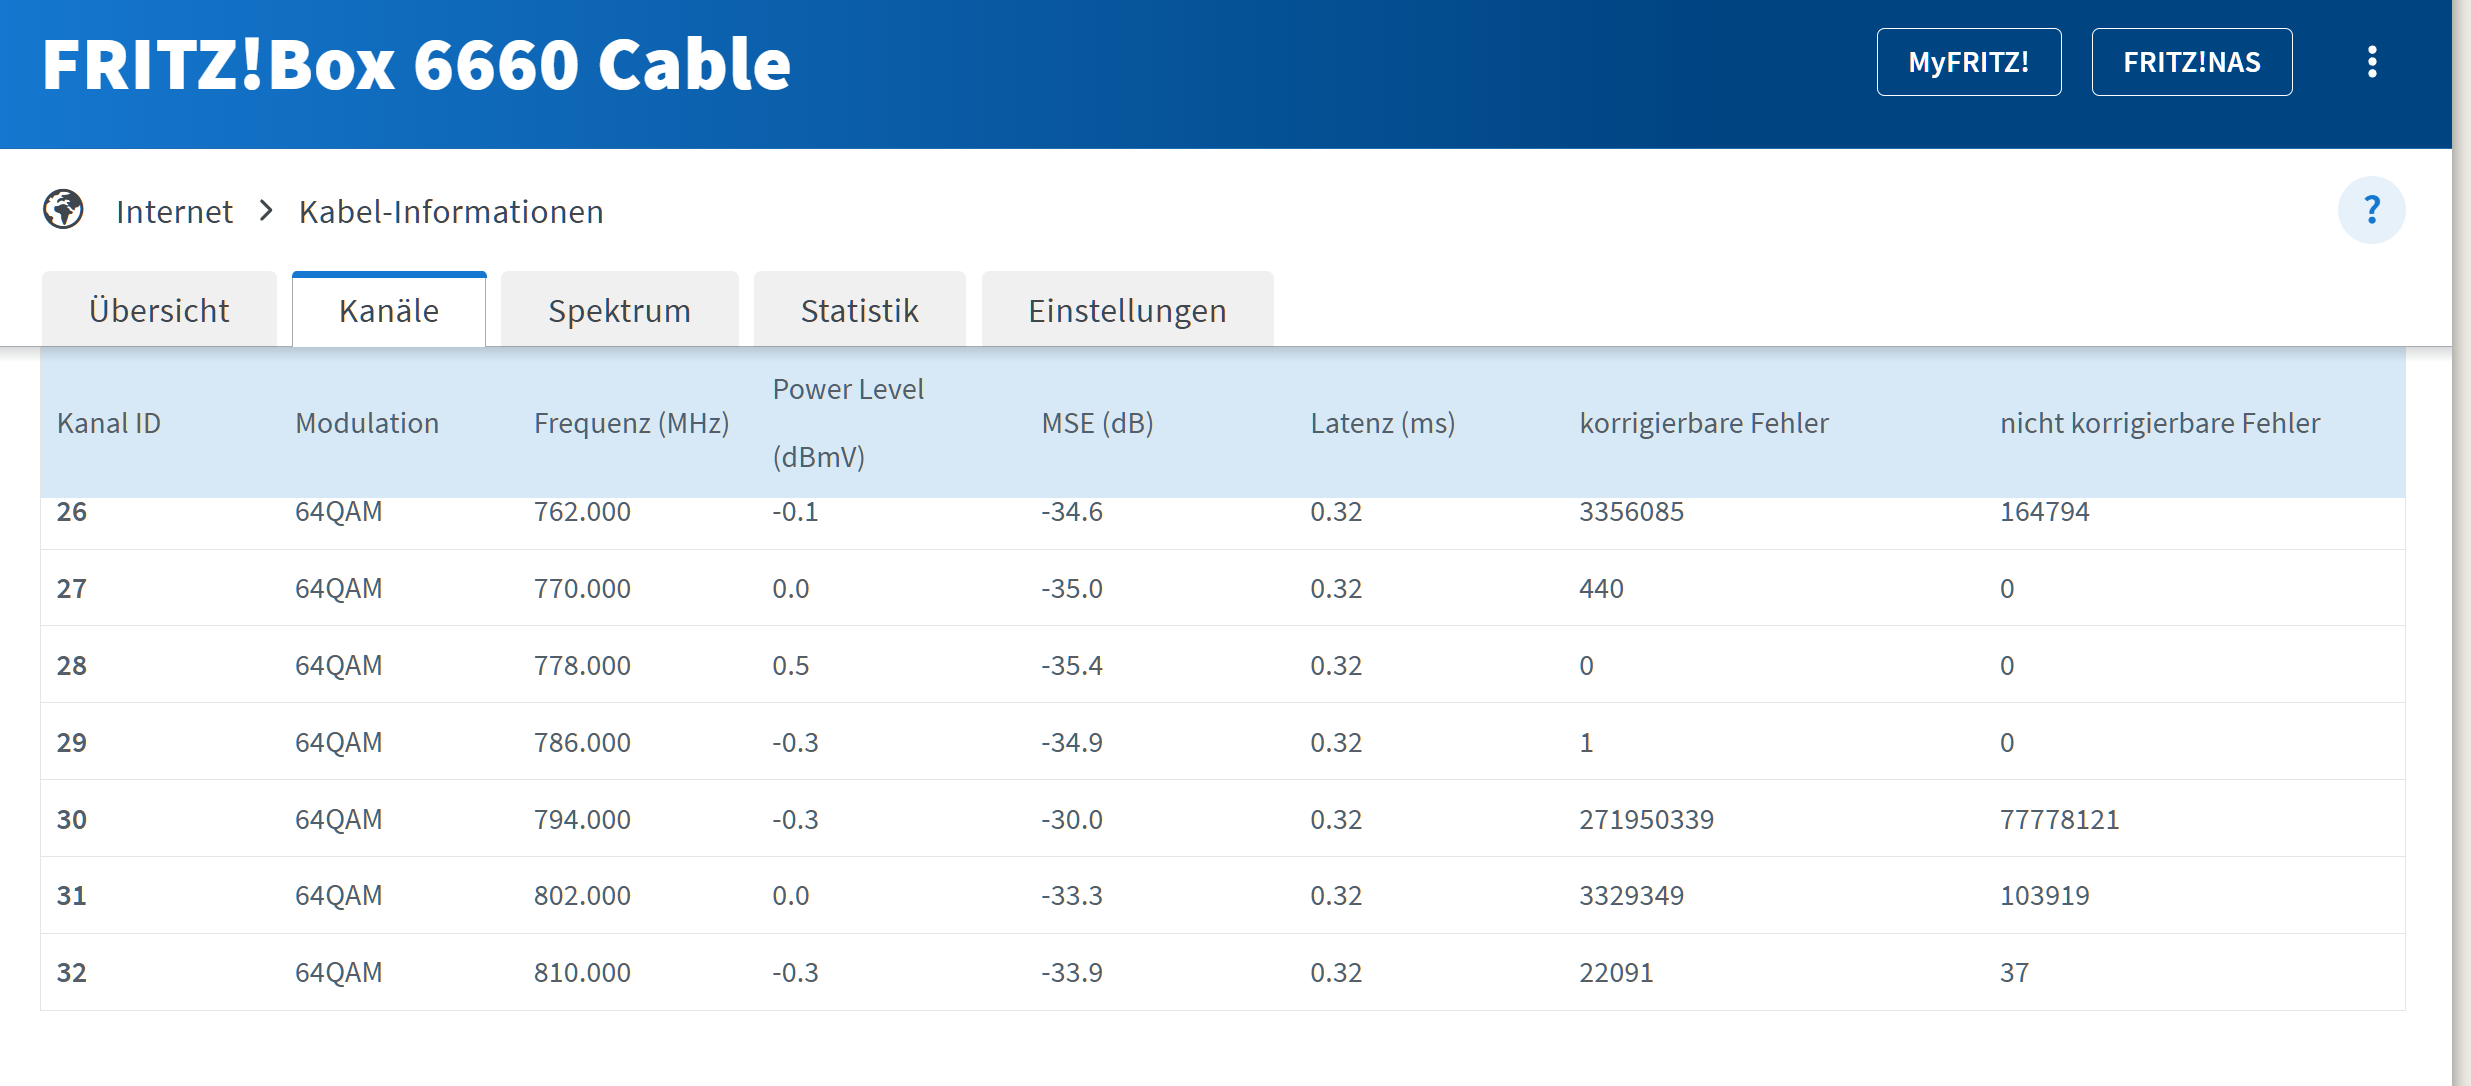The width and height of the screenshot is (2471, 1086).
Task: Click MSE value -34.6
Action: click(x=1072, y=512)
